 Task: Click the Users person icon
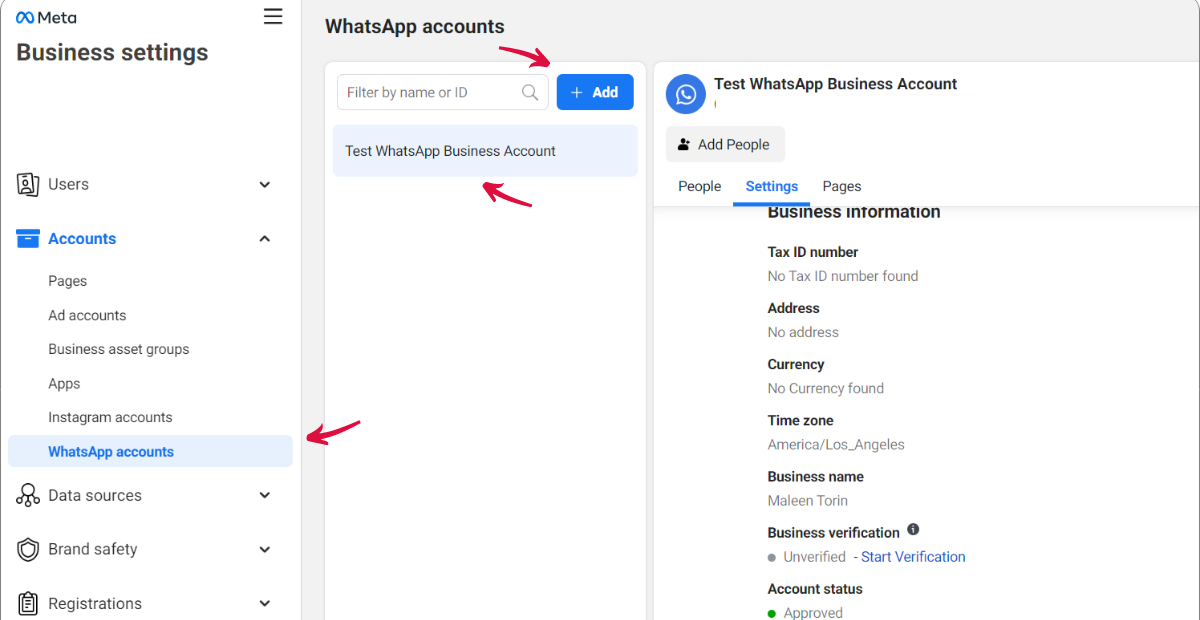point(28,184)
